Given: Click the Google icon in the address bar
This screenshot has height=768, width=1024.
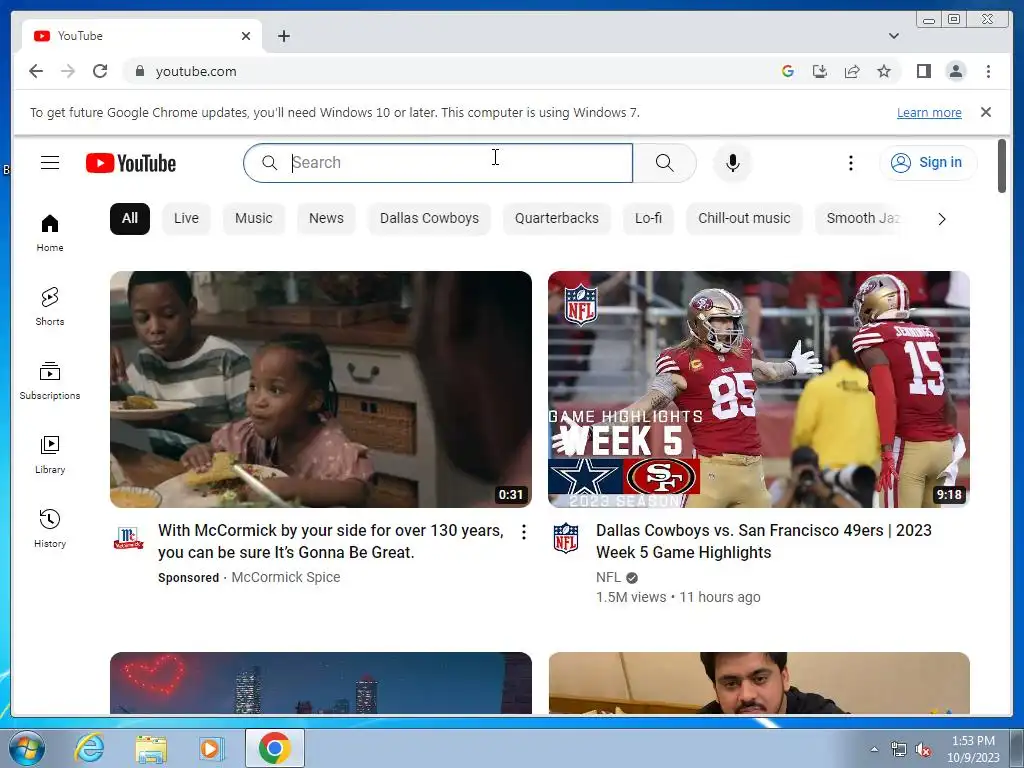Looking at the screenshot, I should tap(788, 71).
